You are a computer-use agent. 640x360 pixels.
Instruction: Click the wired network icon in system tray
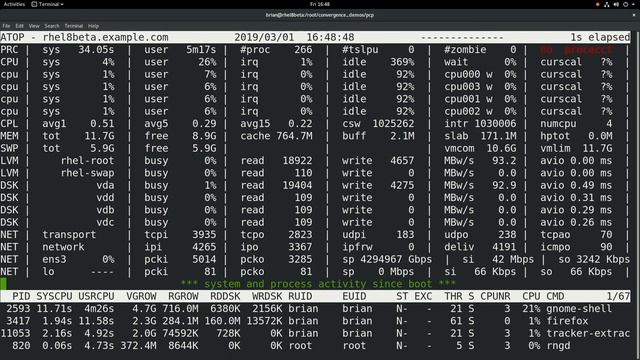point(607,4)
